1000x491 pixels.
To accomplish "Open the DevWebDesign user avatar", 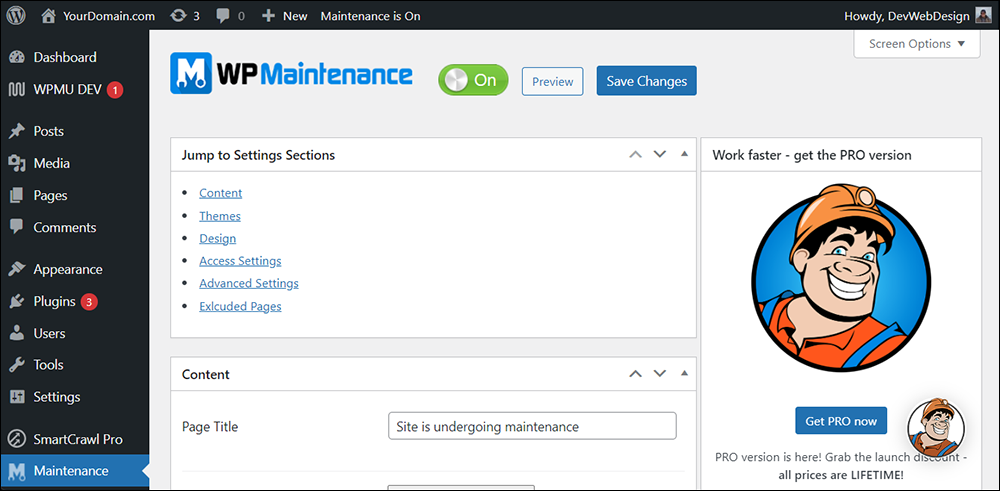I will (983, 16).
